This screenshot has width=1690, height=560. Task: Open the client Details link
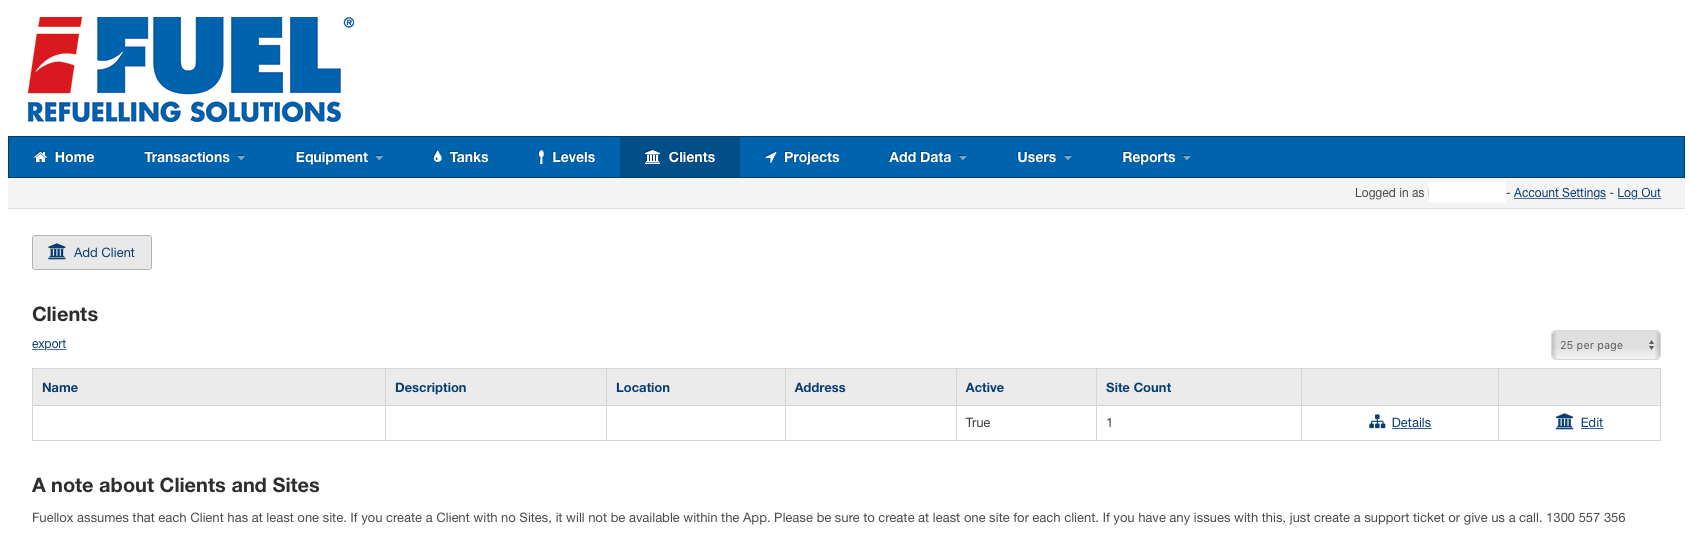point(1411,423)
